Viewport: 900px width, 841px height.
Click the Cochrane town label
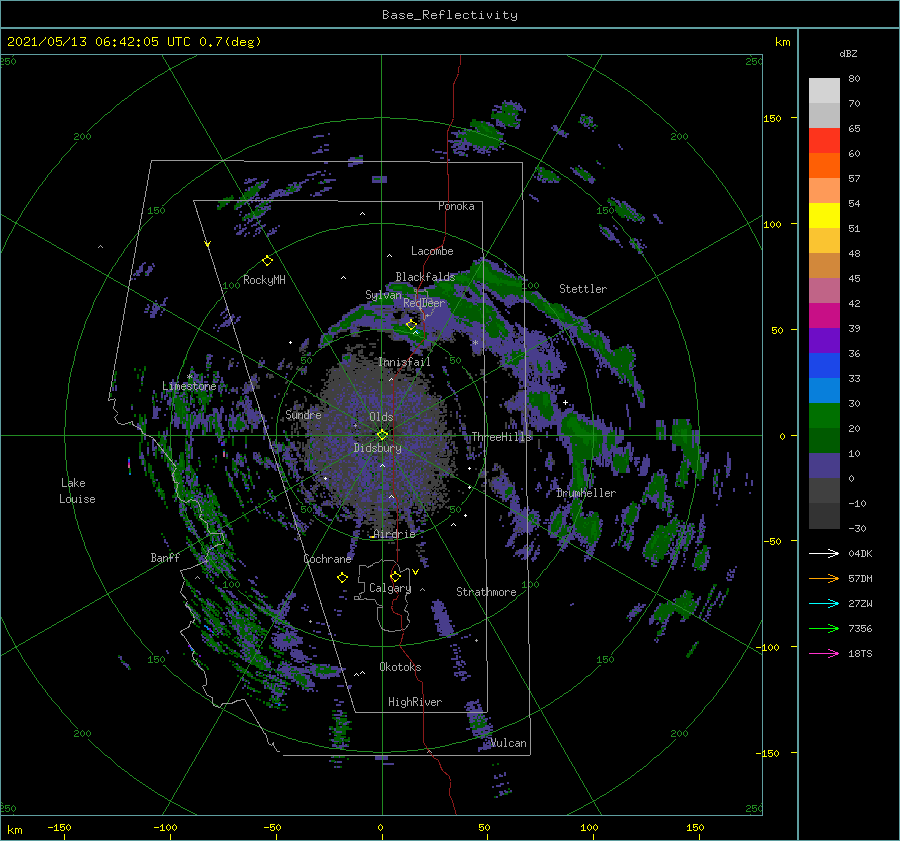(x=327, y=559)
